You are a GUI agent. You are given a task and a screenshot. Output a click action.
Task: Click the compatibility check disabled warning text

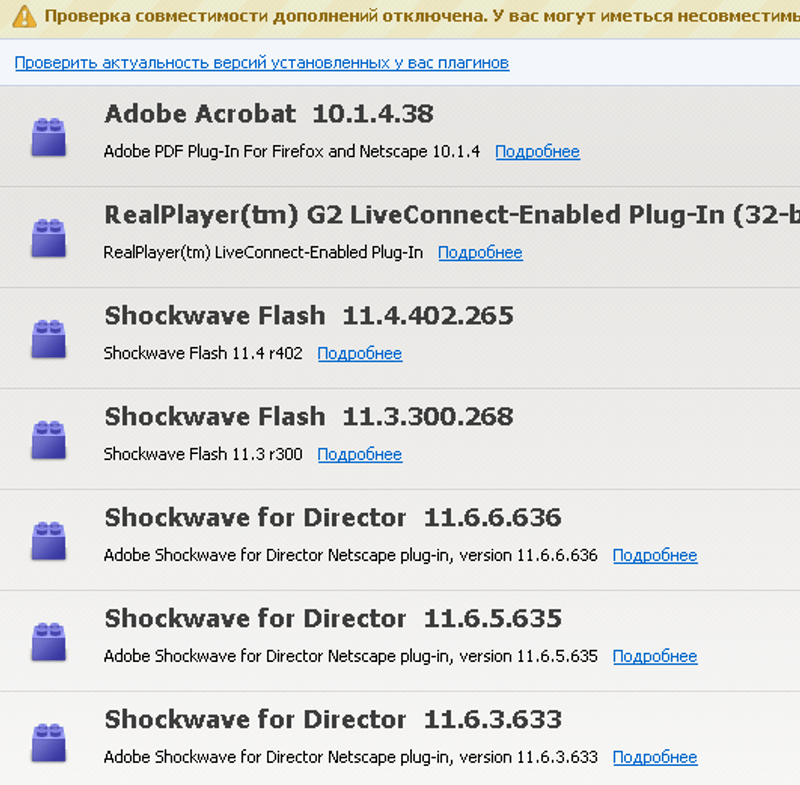click(x=420, y=16)
